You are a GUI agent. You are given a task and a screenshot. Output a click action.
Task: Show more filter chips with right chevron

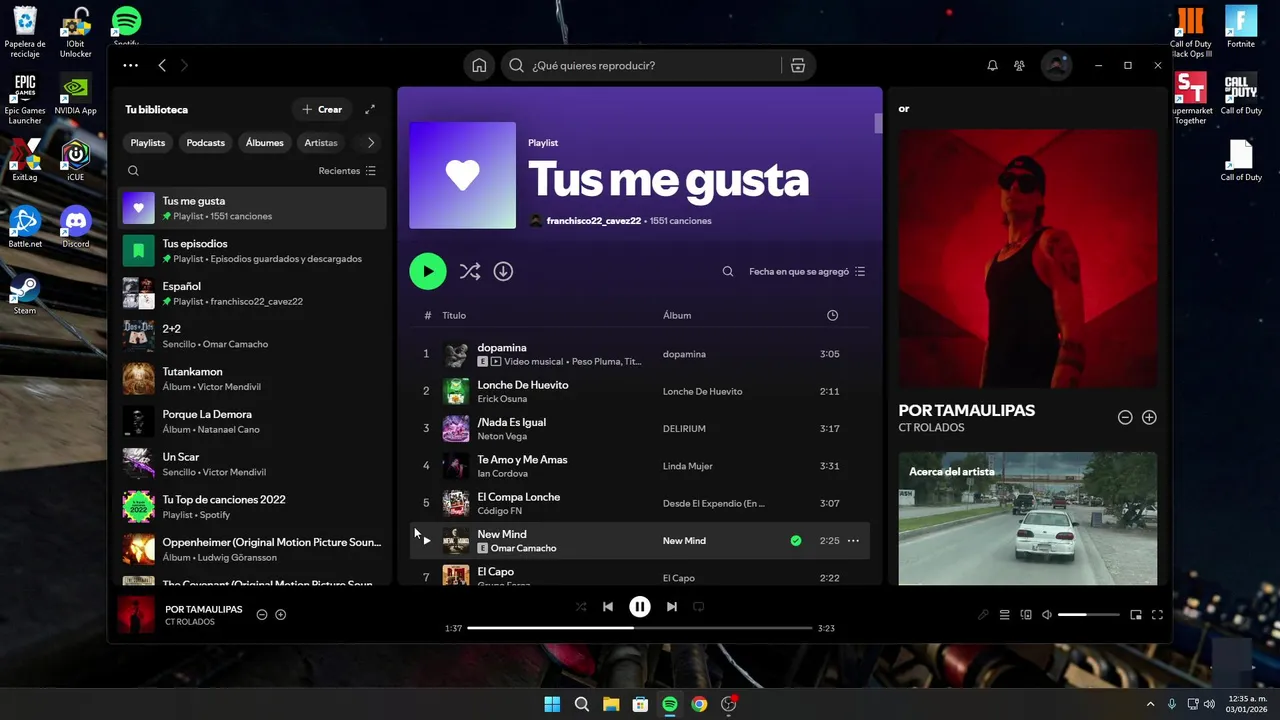tap(371, 142)
